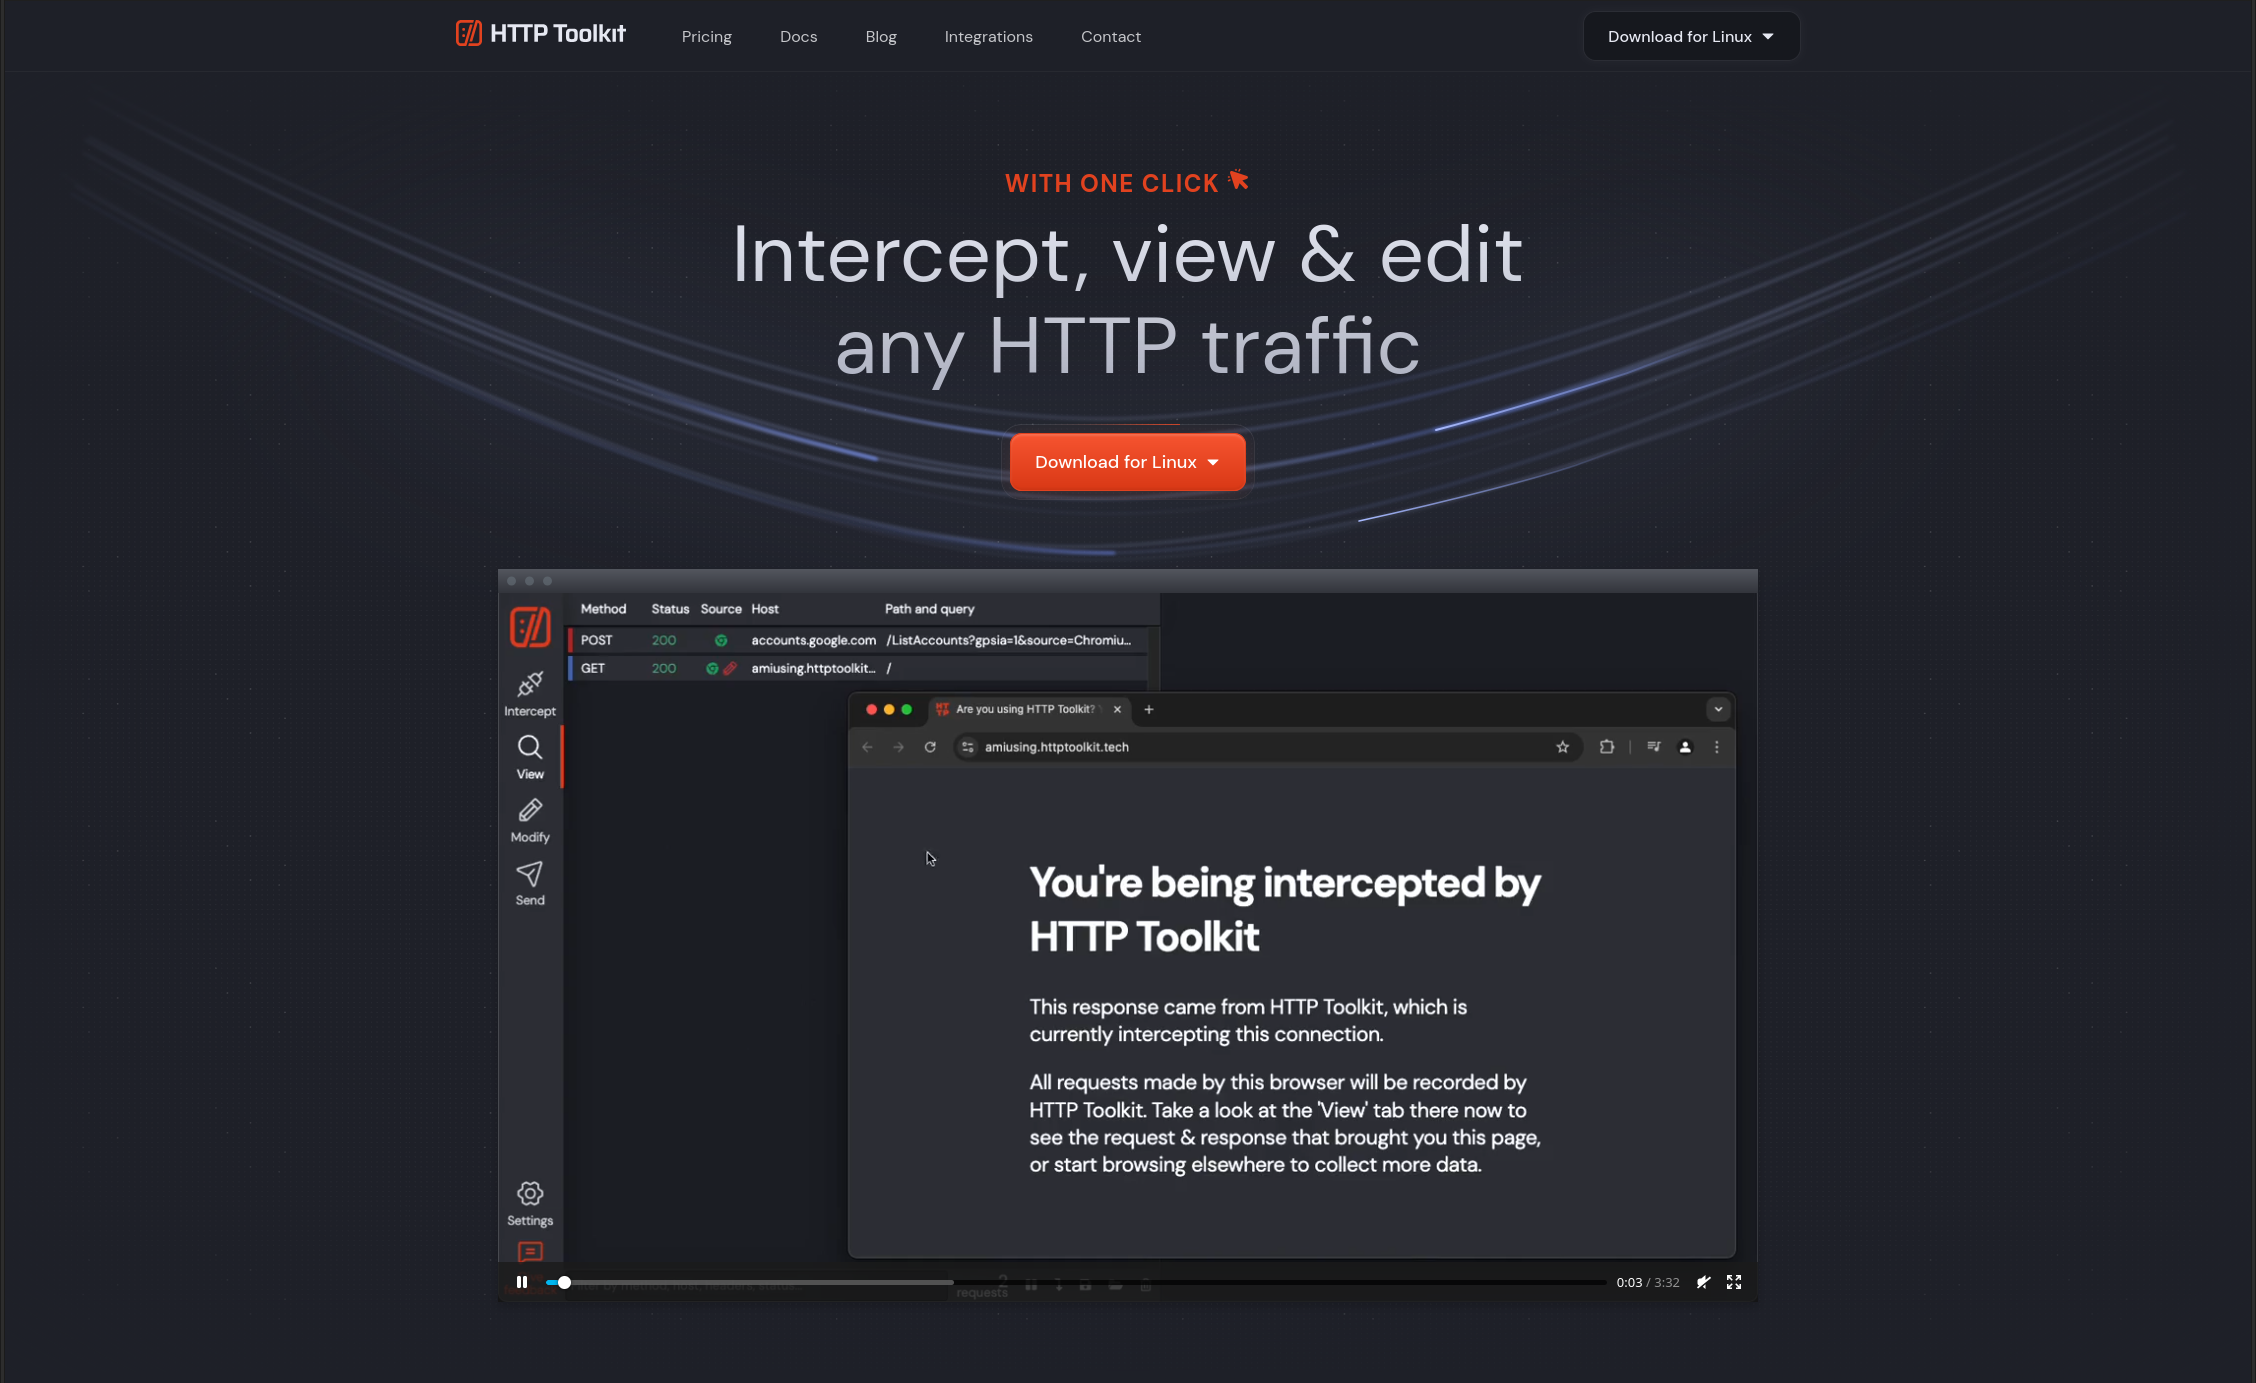Click the Pricing navigation menu item
Screen dimensions: 2256x1383
point(706,35)
